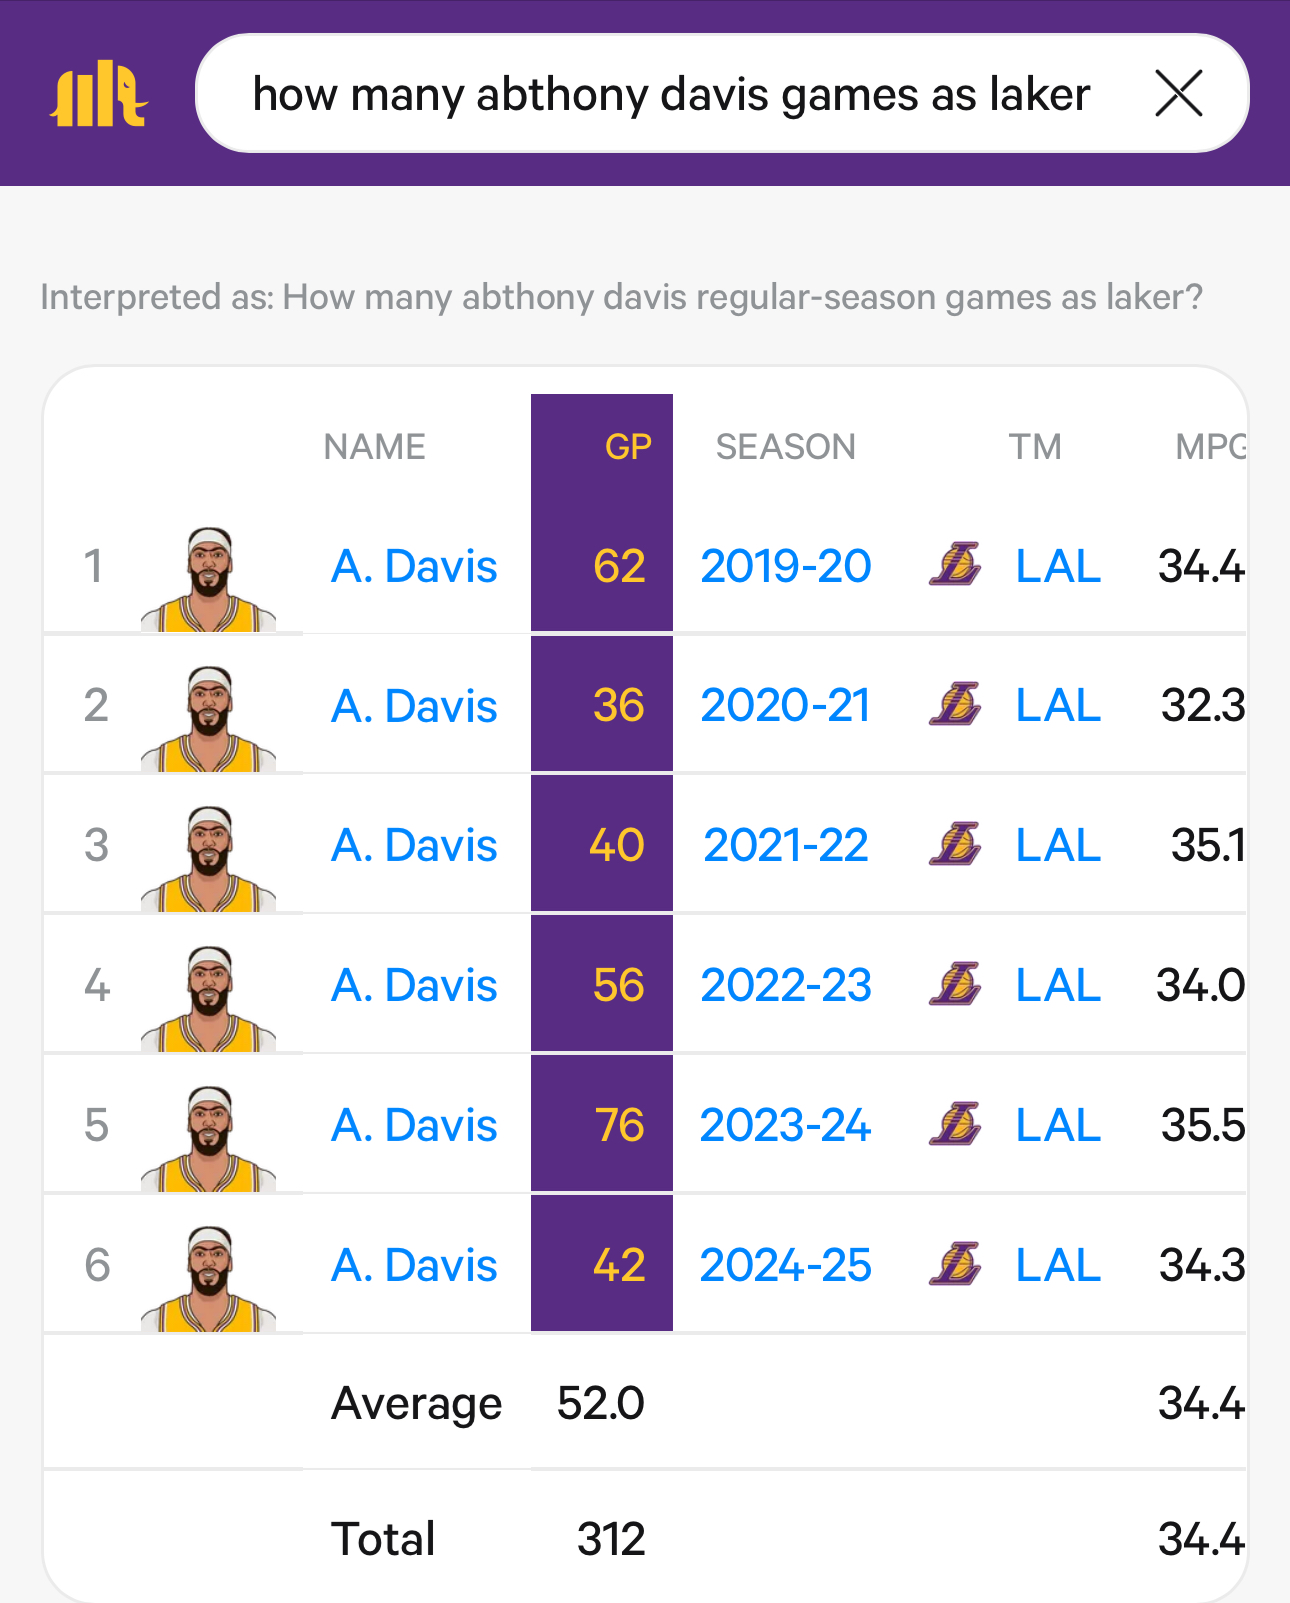Viewport: 1290px width, 1603px height.
Task: Click Anthony Davis portrait in row 1
Action: 209,580
